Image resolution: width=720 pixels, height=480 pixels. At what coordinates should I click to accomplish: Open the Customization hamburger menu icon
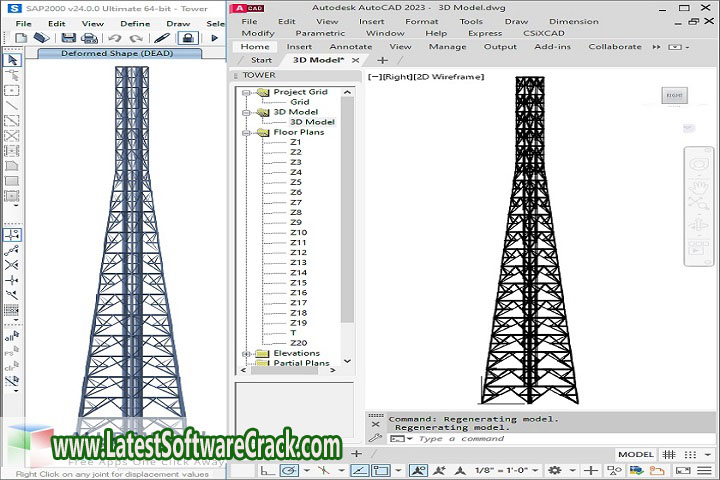(x=704, y=470)
